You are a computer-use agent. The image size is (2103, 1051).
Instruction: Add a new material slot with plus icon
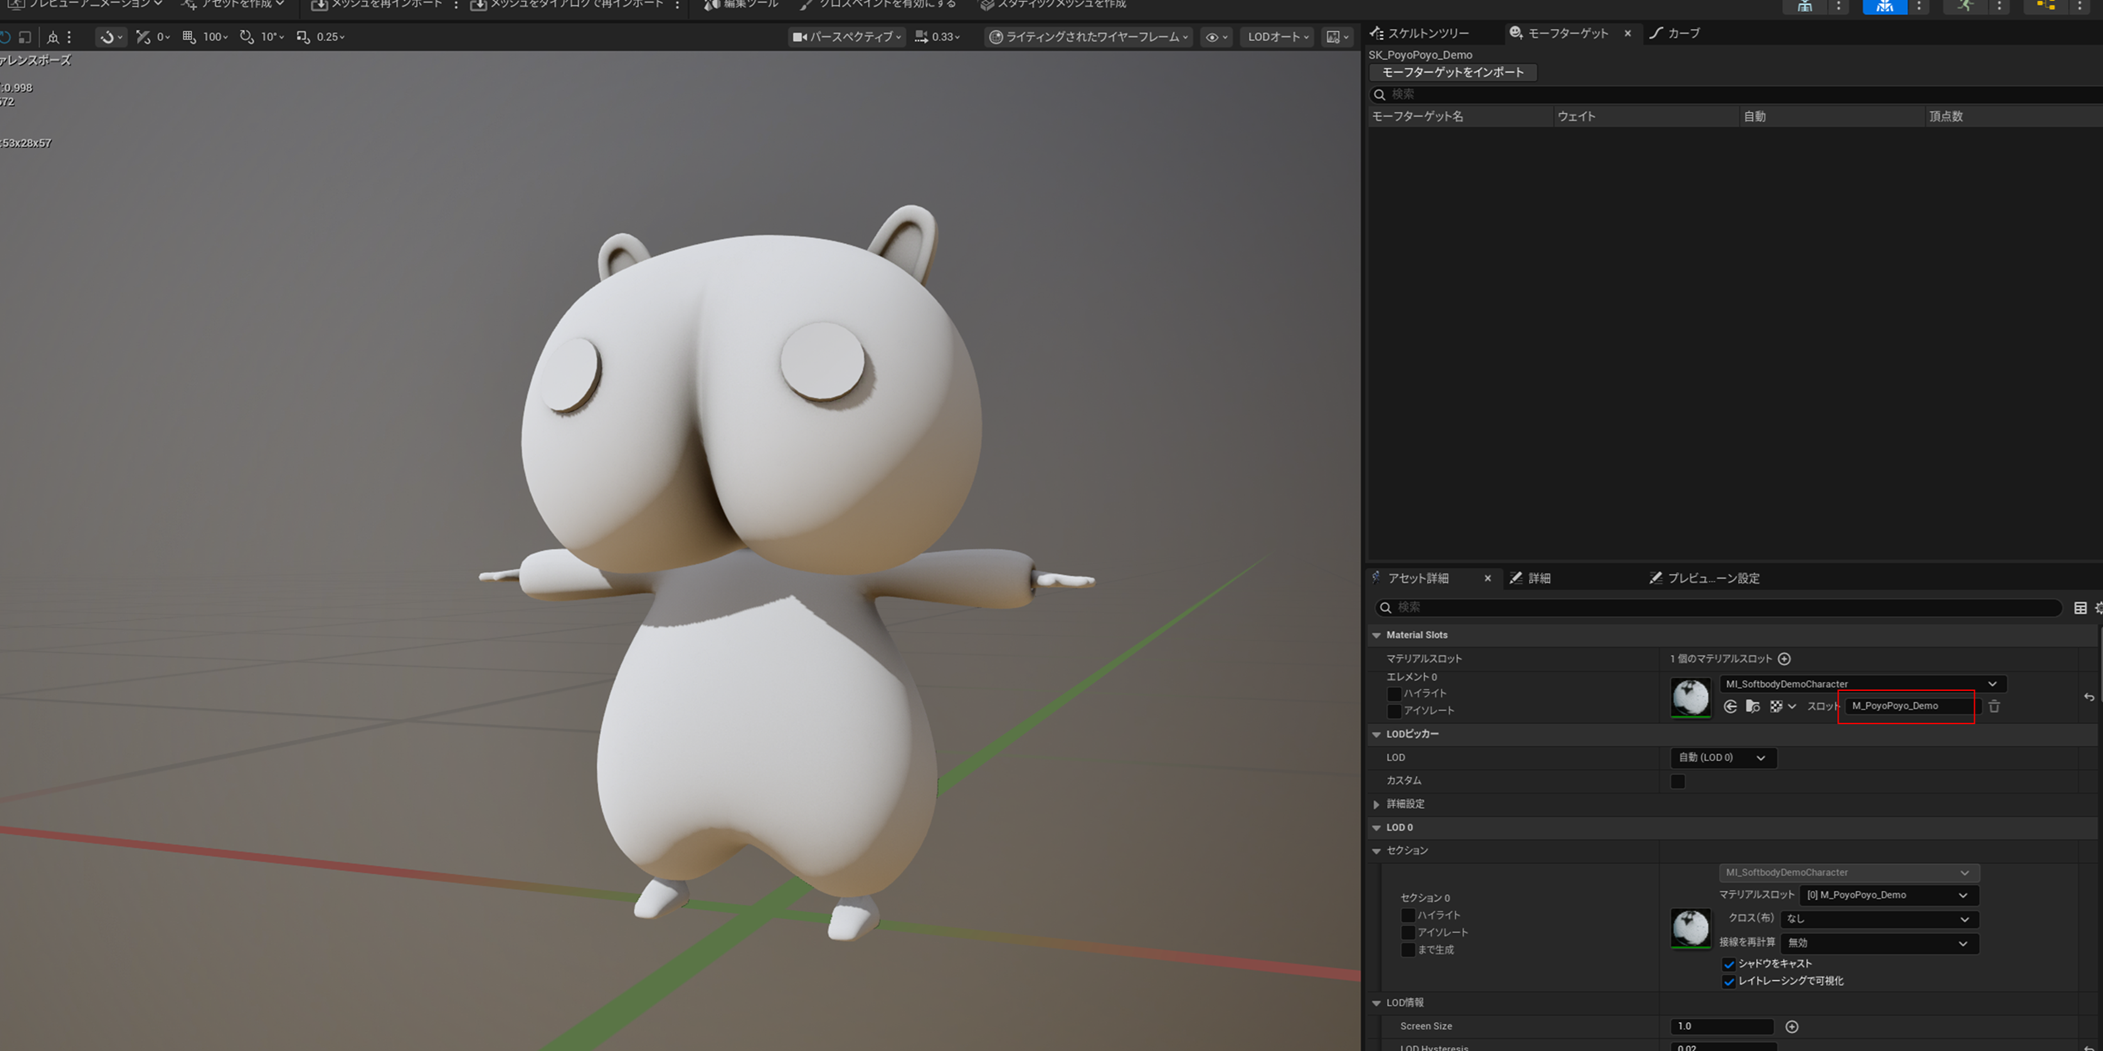coord(1784,659)
